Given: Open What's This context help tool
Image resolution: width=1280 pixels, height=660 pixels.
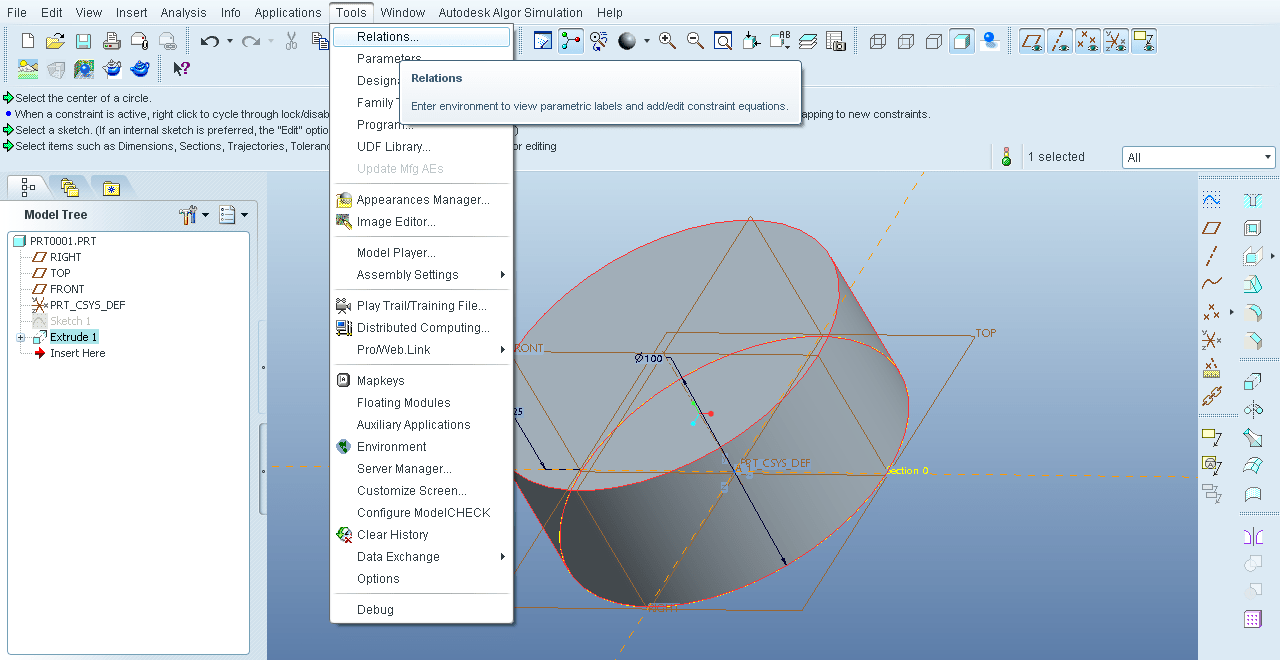Looking at the screenshot, I should (x=181, y=69).
